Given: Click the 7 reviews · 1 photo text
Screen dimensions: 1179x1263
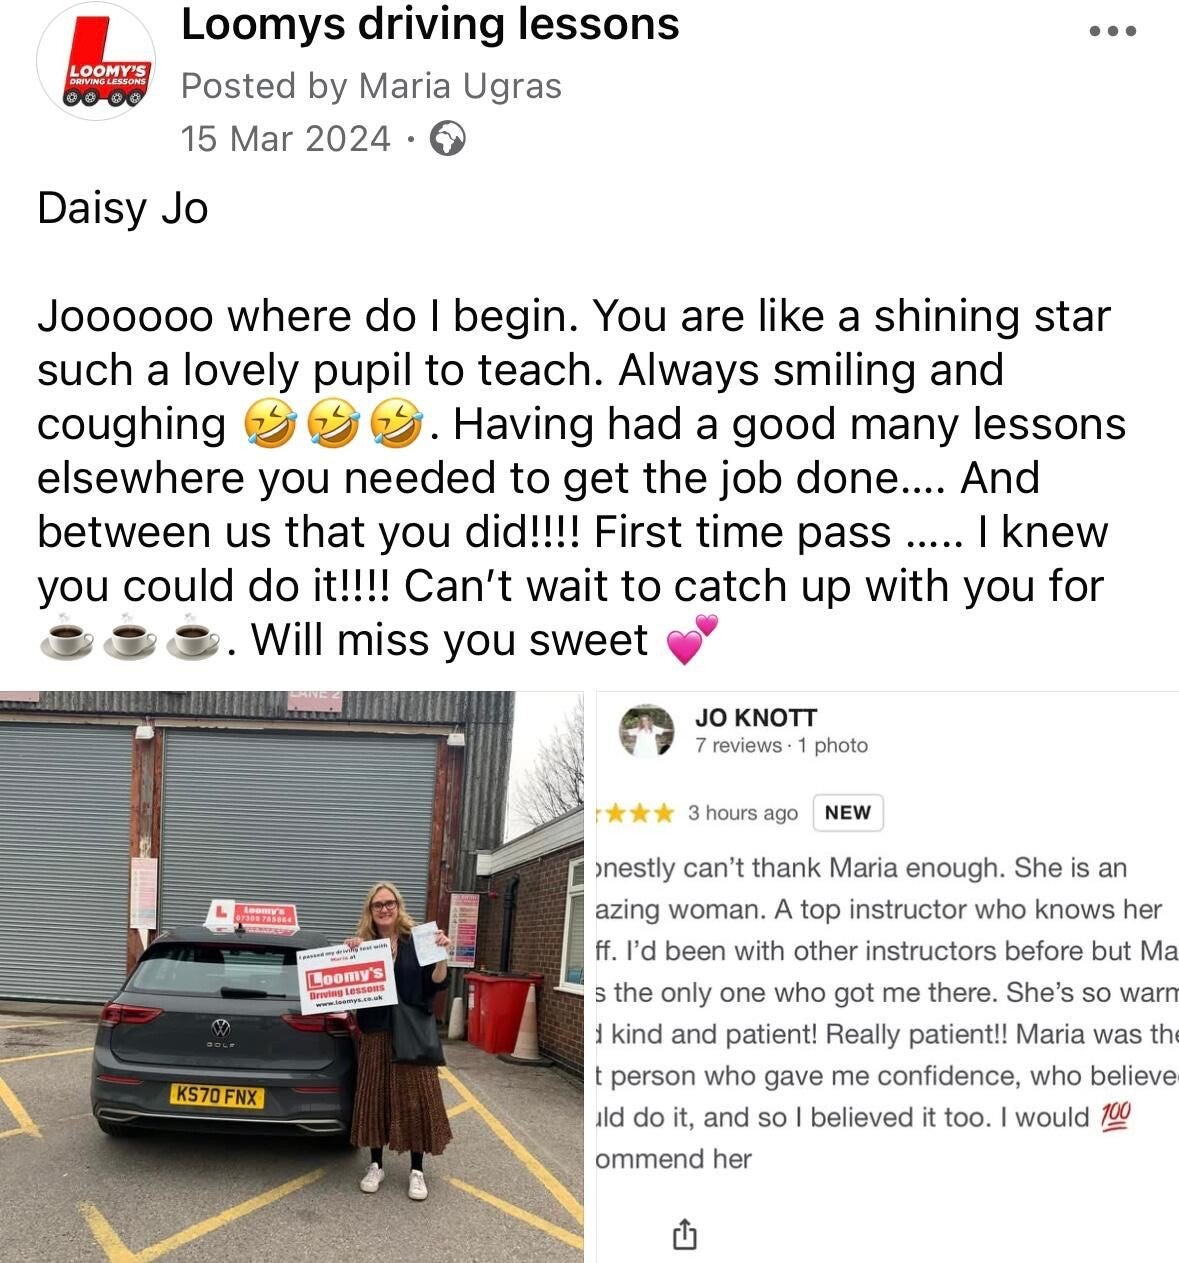Looking at the screenshot, I should (x=782, y=745).
